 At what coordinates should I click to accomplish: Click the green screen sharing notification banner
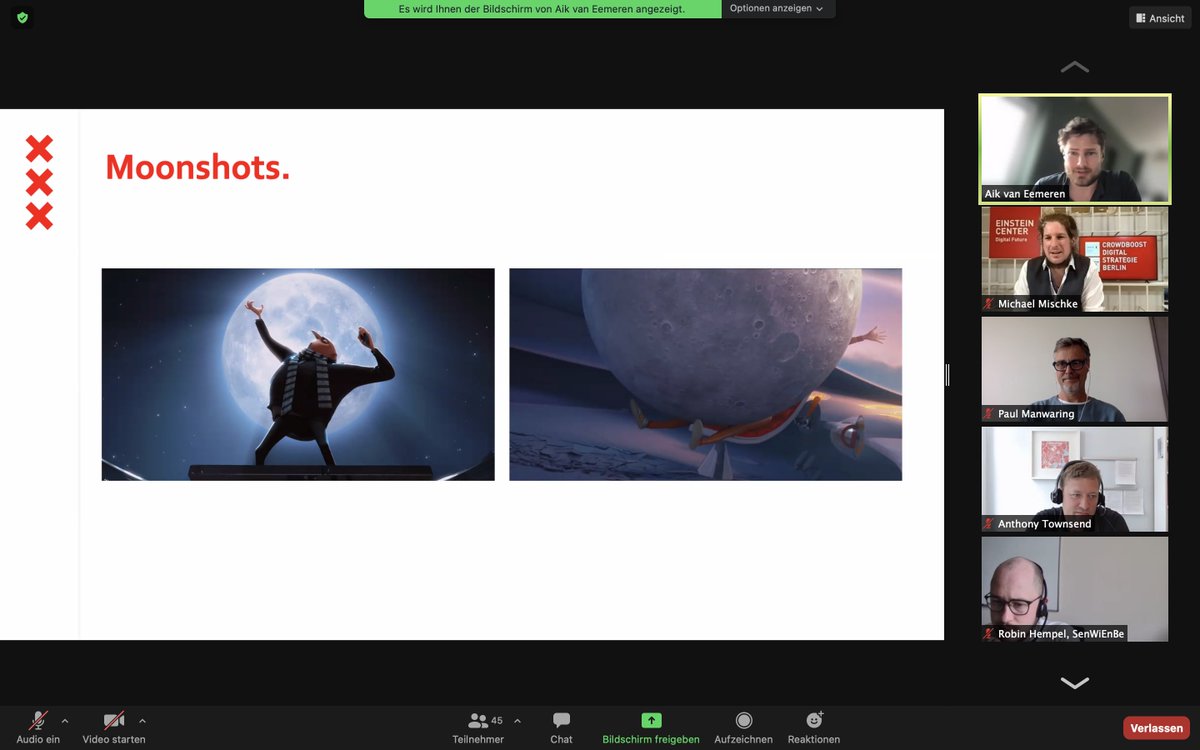542,9
